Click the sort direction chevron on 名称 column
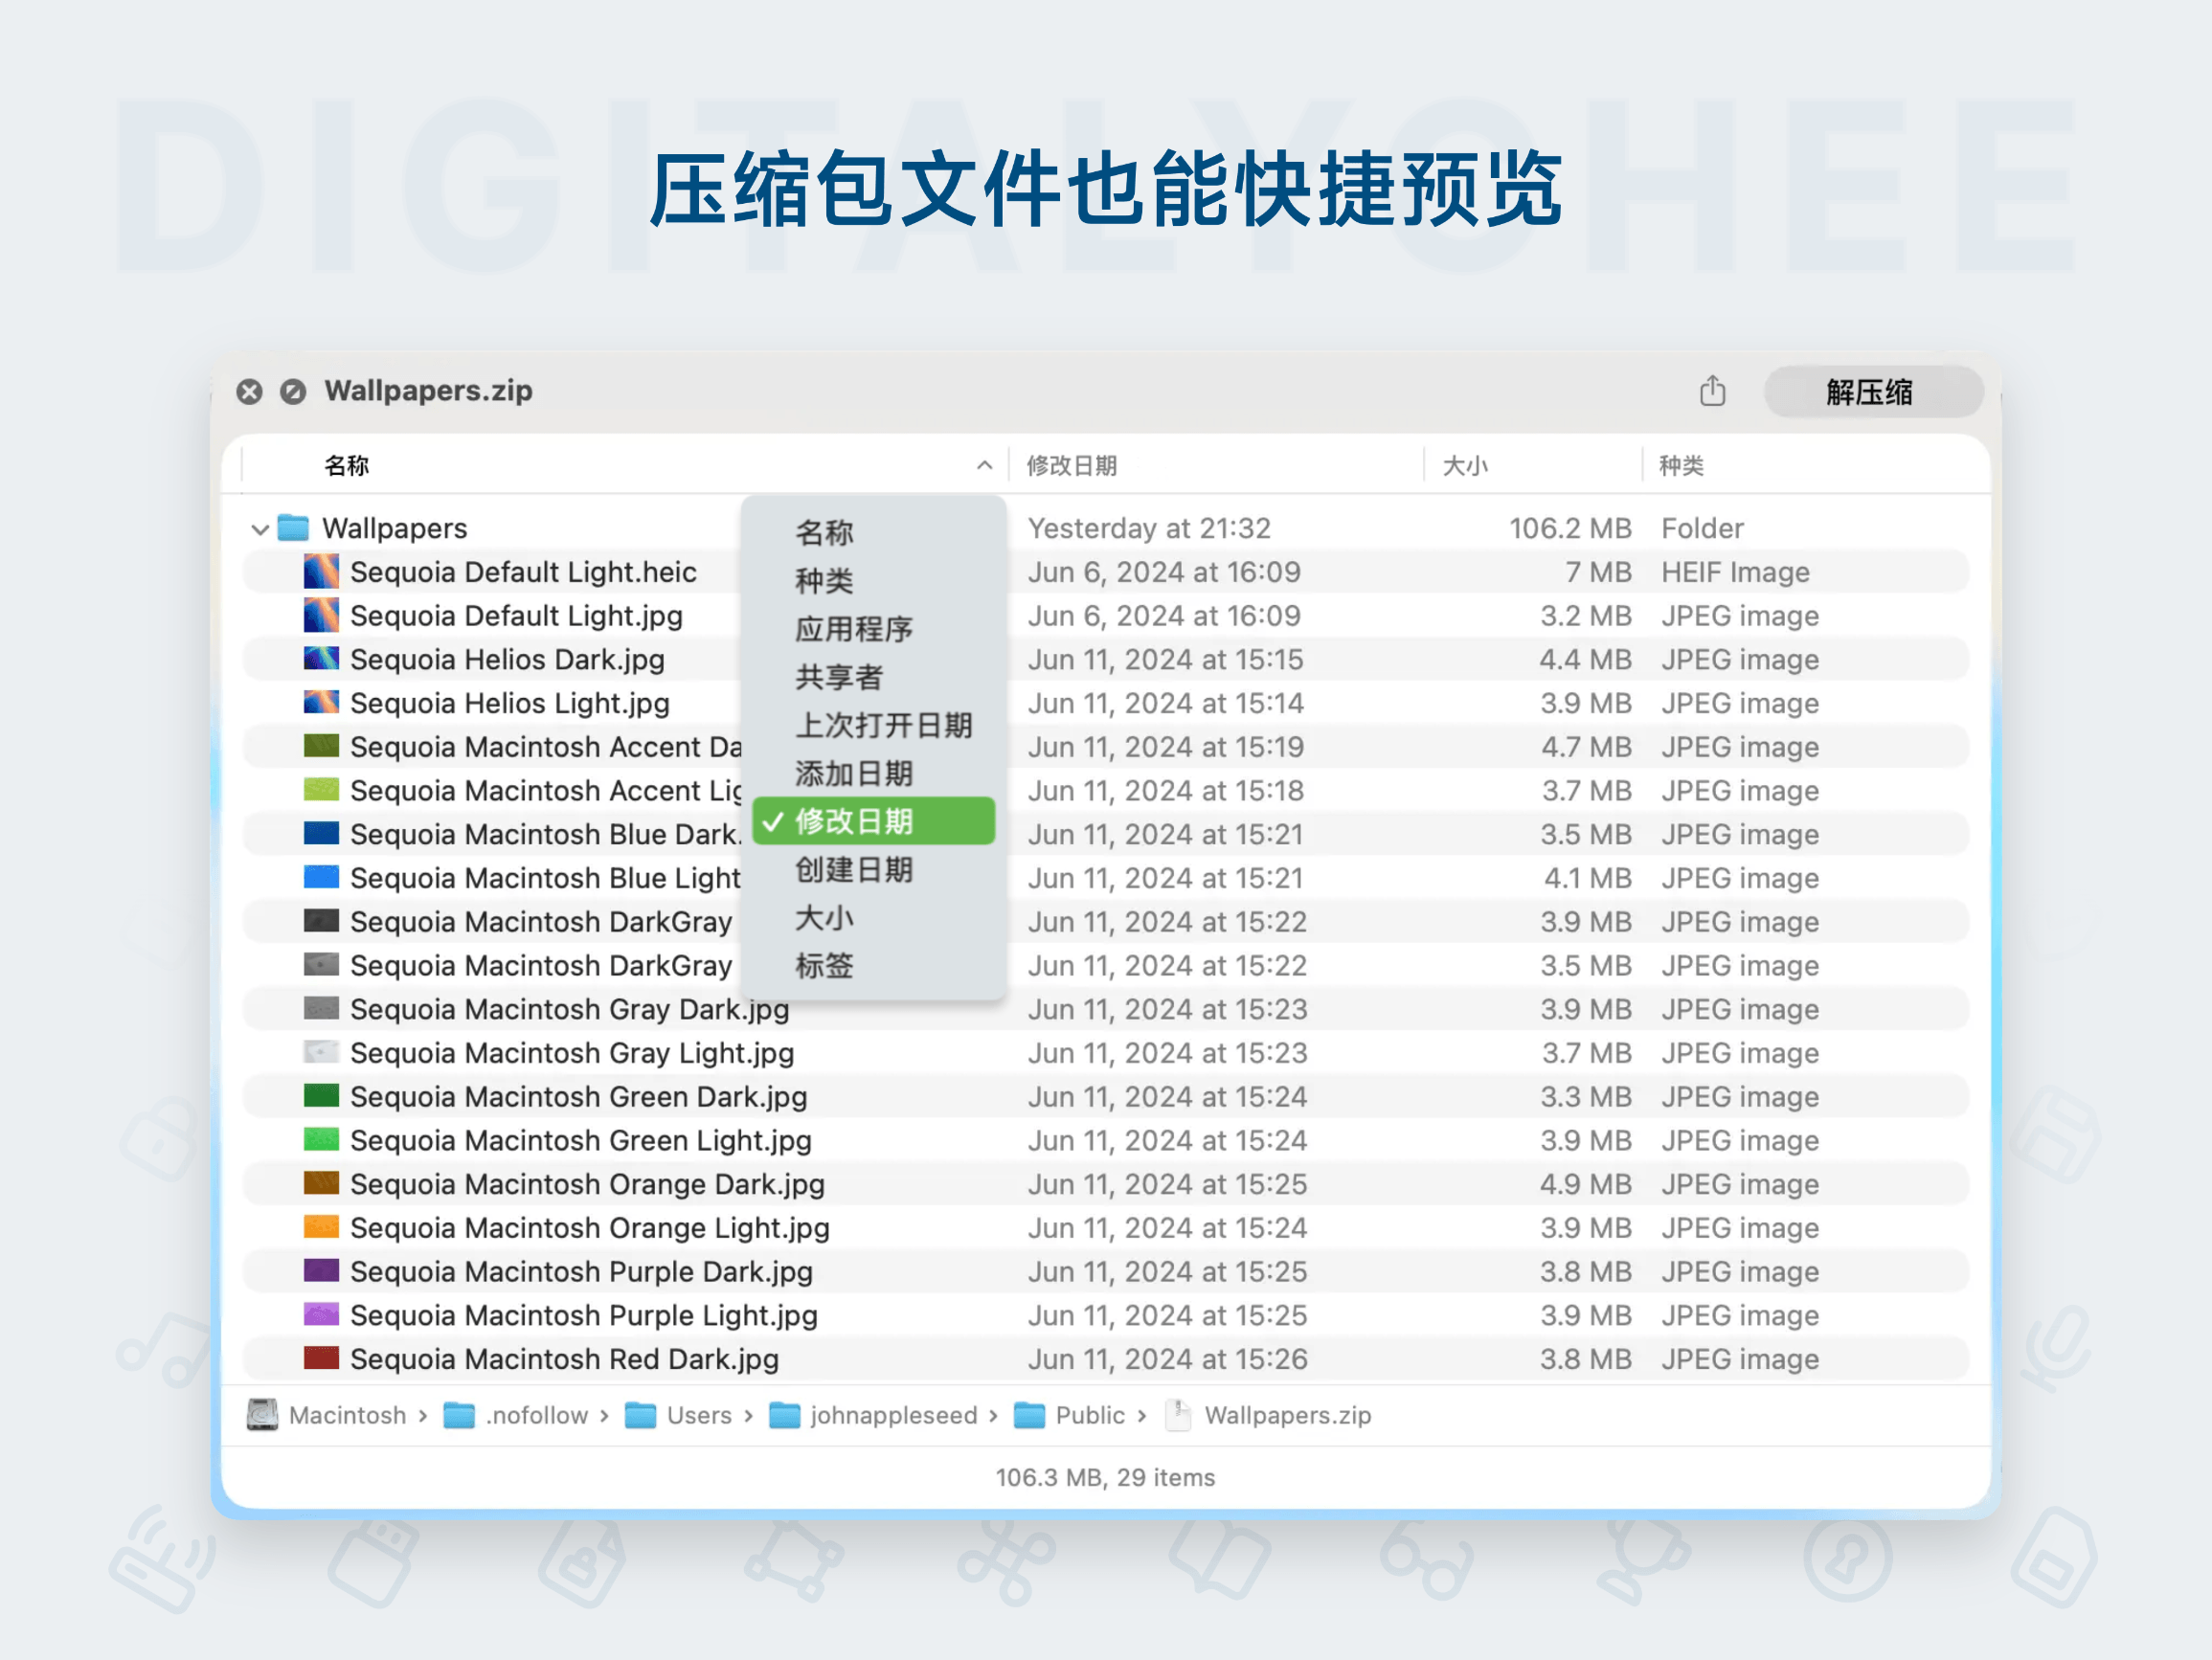This screenshot has height=1660, width=2212. click(983, 464)
